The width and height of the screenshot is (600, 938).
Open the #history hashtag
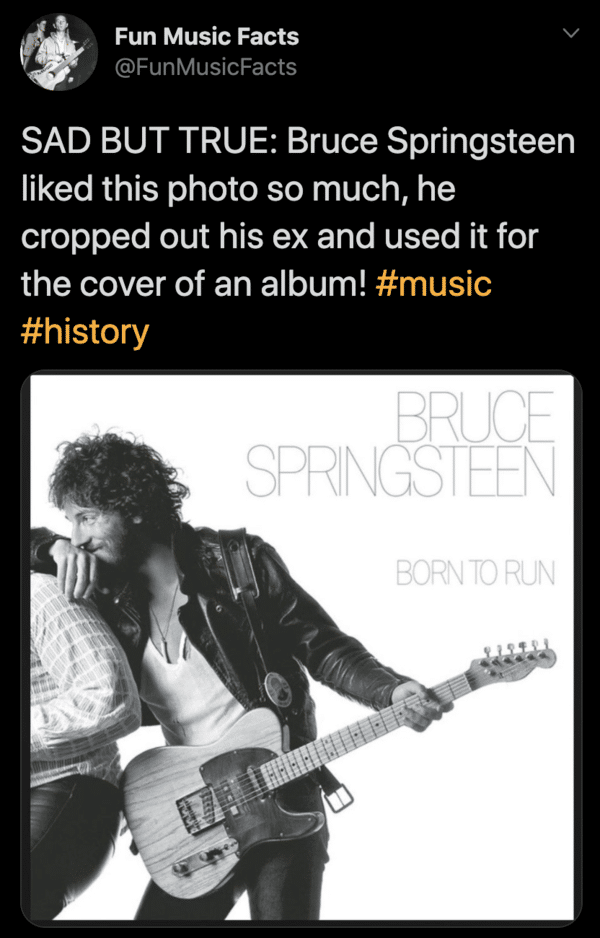pos(84,332)
